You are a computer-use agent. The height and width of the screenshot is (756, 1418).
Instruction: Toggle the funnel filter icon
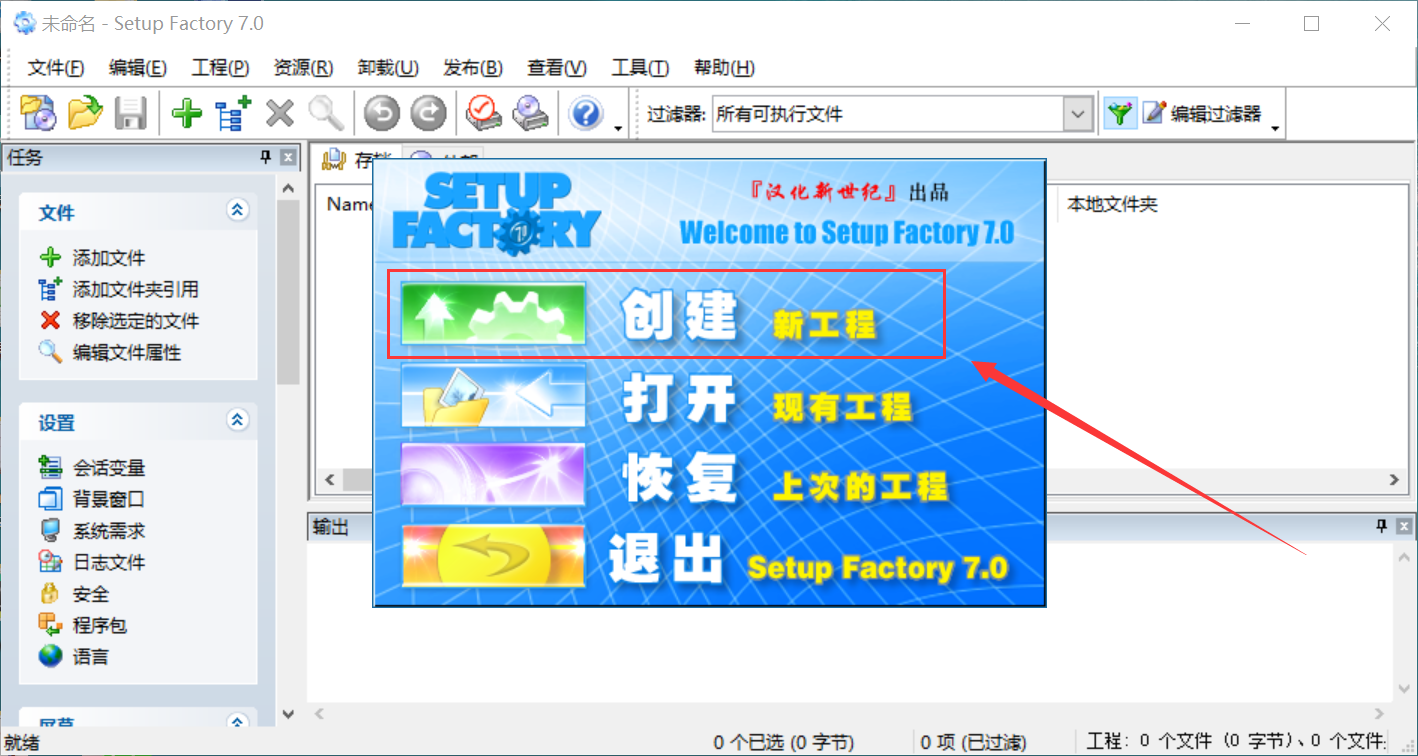click(1121, 113)
